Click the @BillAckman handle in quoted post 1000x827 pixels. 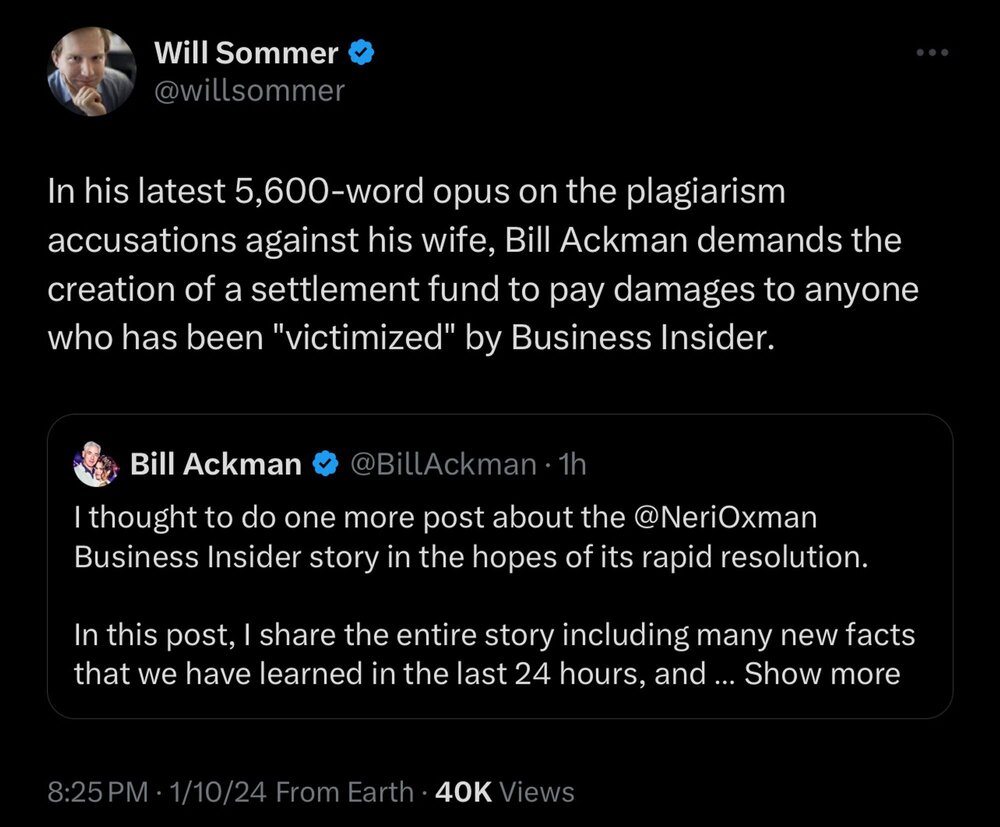click(440, 464)
